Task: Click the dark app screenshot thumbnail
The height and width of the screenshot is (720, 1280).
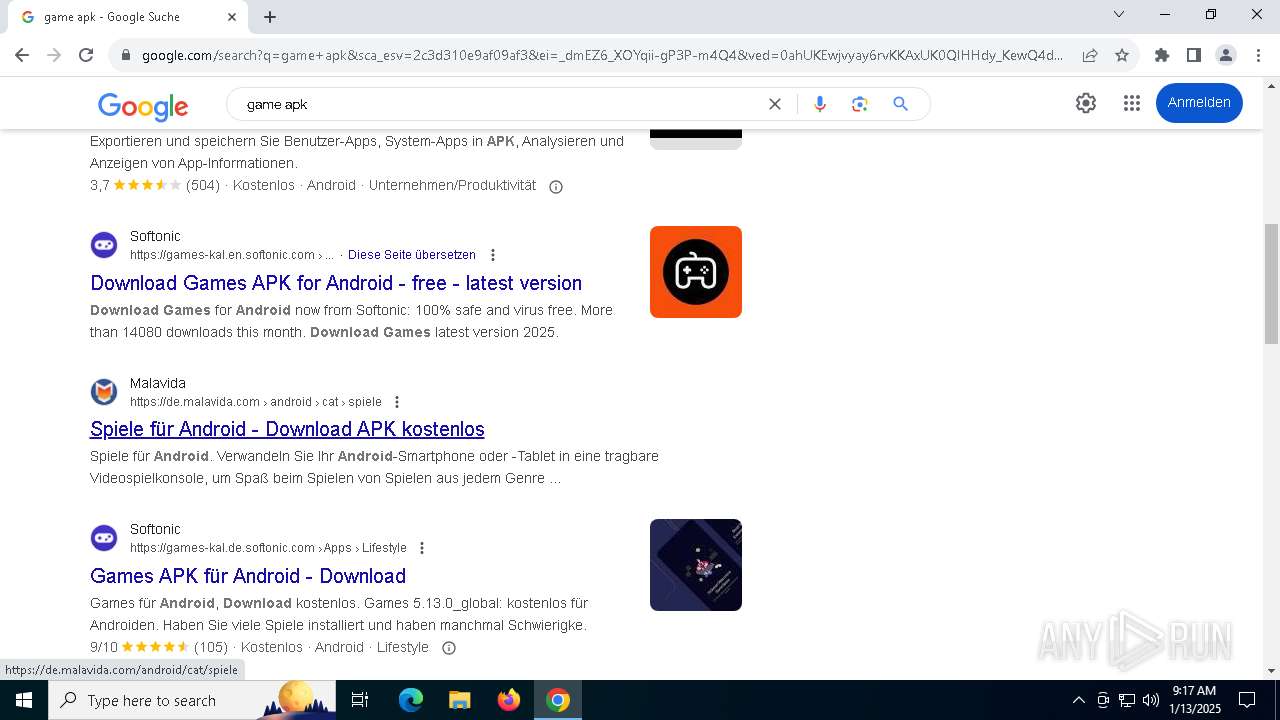Action: 696,565
